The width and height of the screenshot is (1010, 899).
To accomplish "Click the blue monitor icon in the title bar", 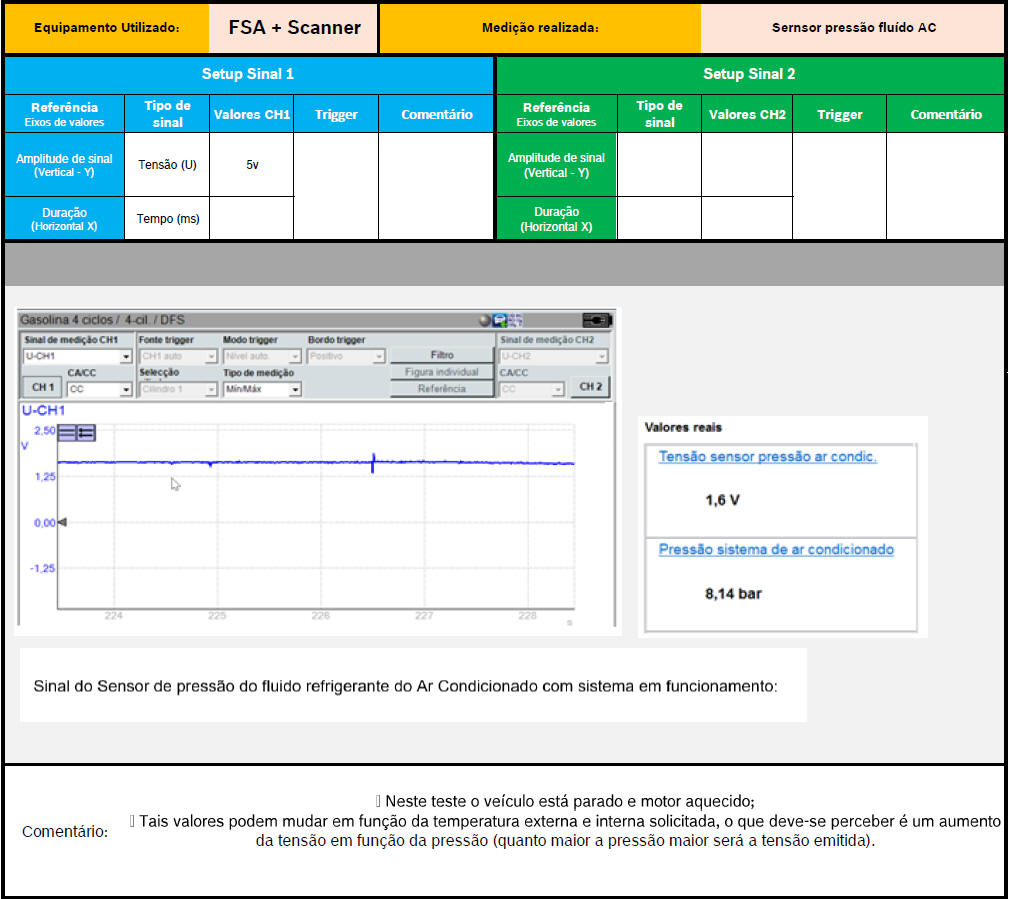I will tap(501, 320).
